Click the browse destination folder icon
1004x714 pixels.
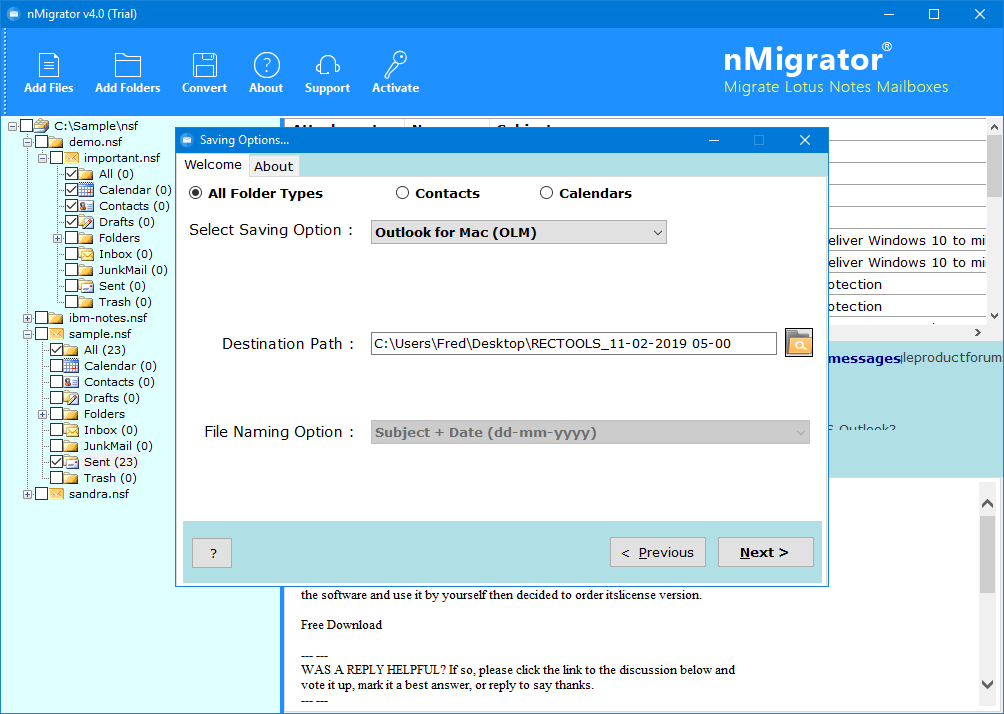pos(798,343)
